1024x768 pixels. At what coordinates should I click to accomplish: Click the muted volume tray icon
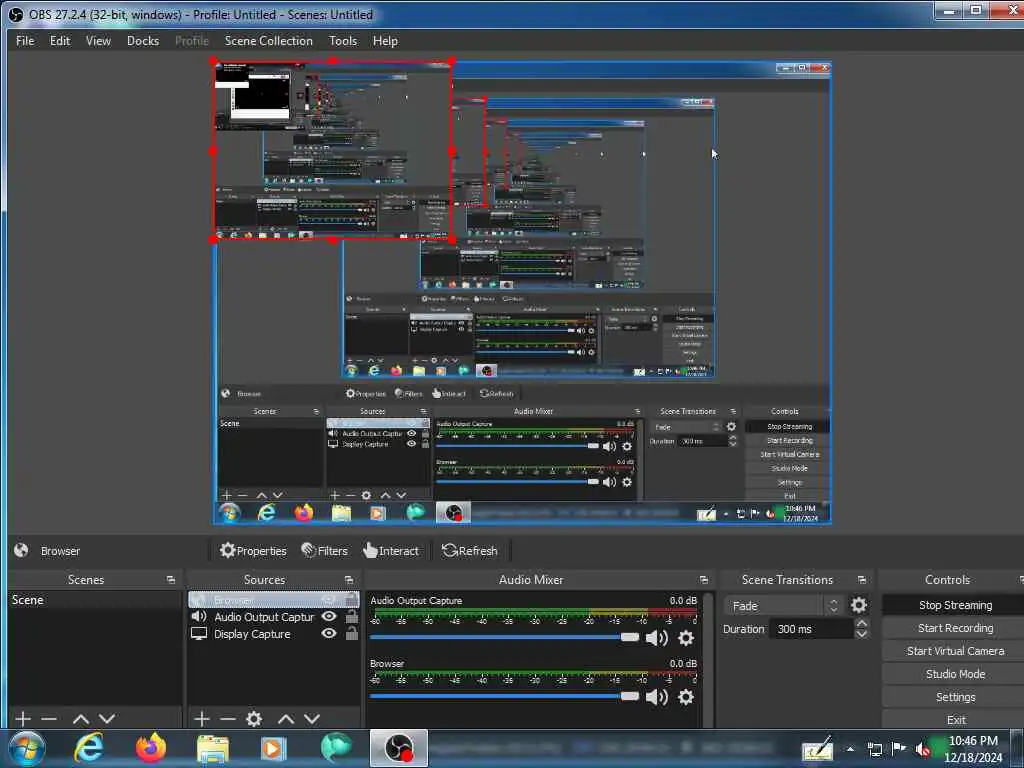pos(923,750)
